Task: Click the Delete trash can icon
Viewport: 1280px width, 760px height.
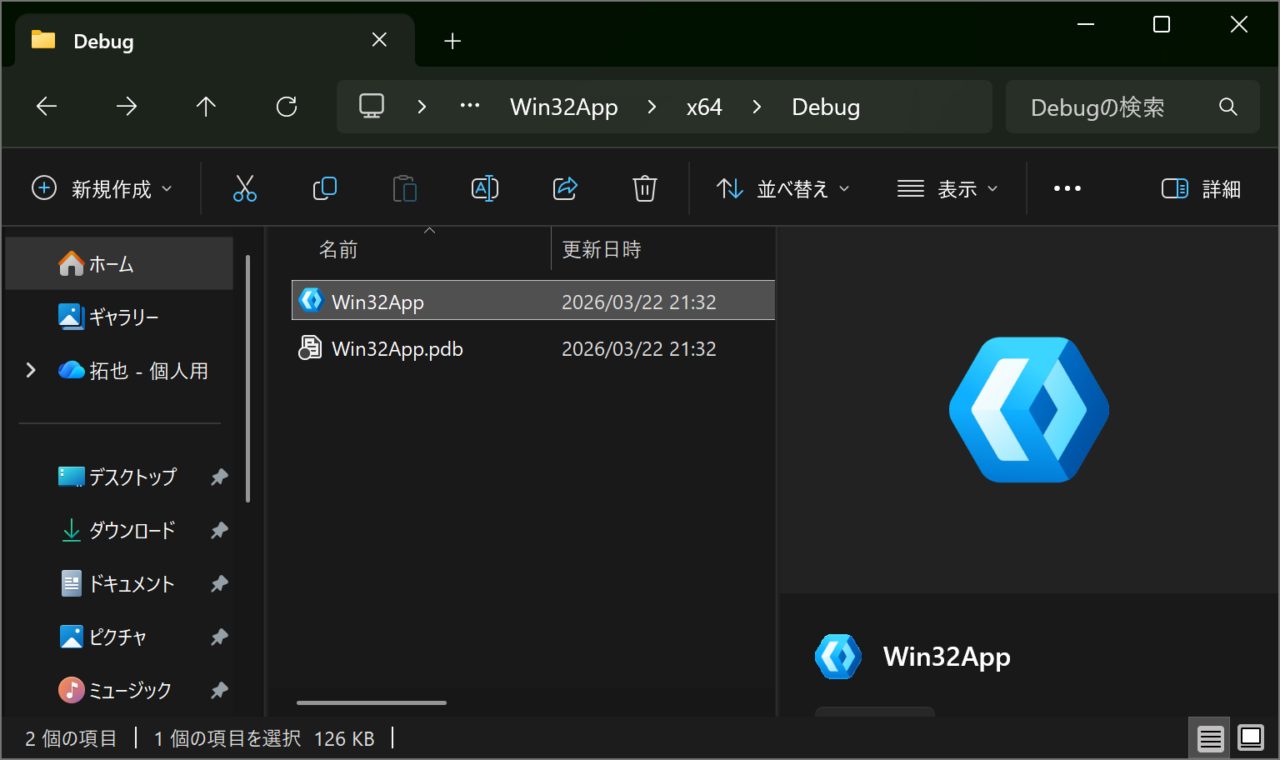Action: pyautogui.click(x=645, y=188)
